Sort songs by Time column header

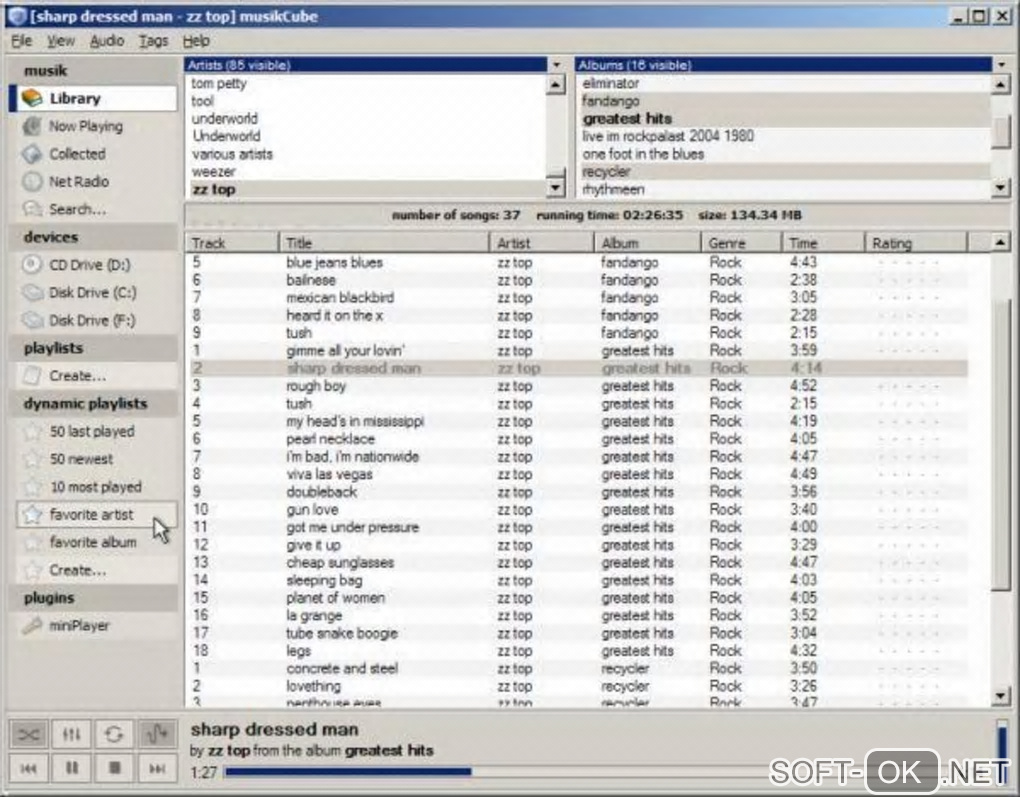click(x=823, y=243)
